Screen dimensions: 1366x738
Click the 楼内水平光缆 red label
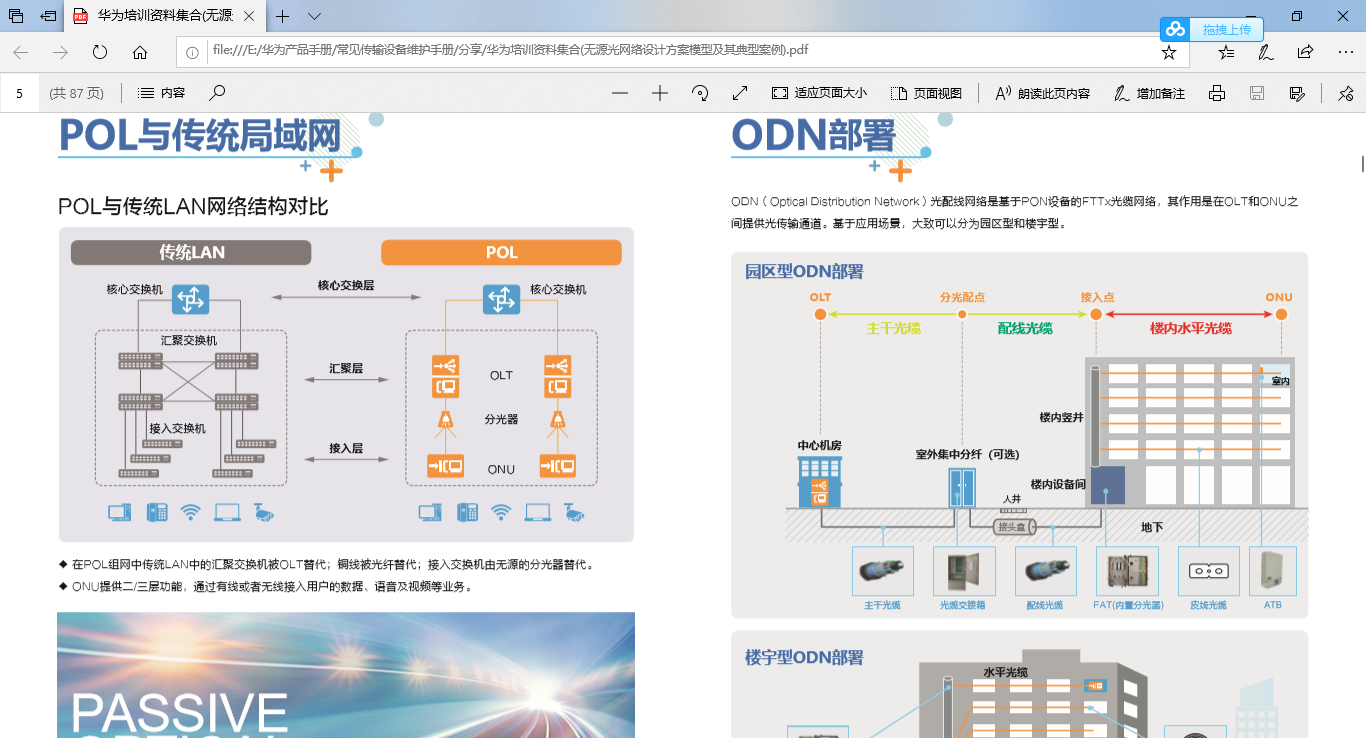(x=1191, y=328)
